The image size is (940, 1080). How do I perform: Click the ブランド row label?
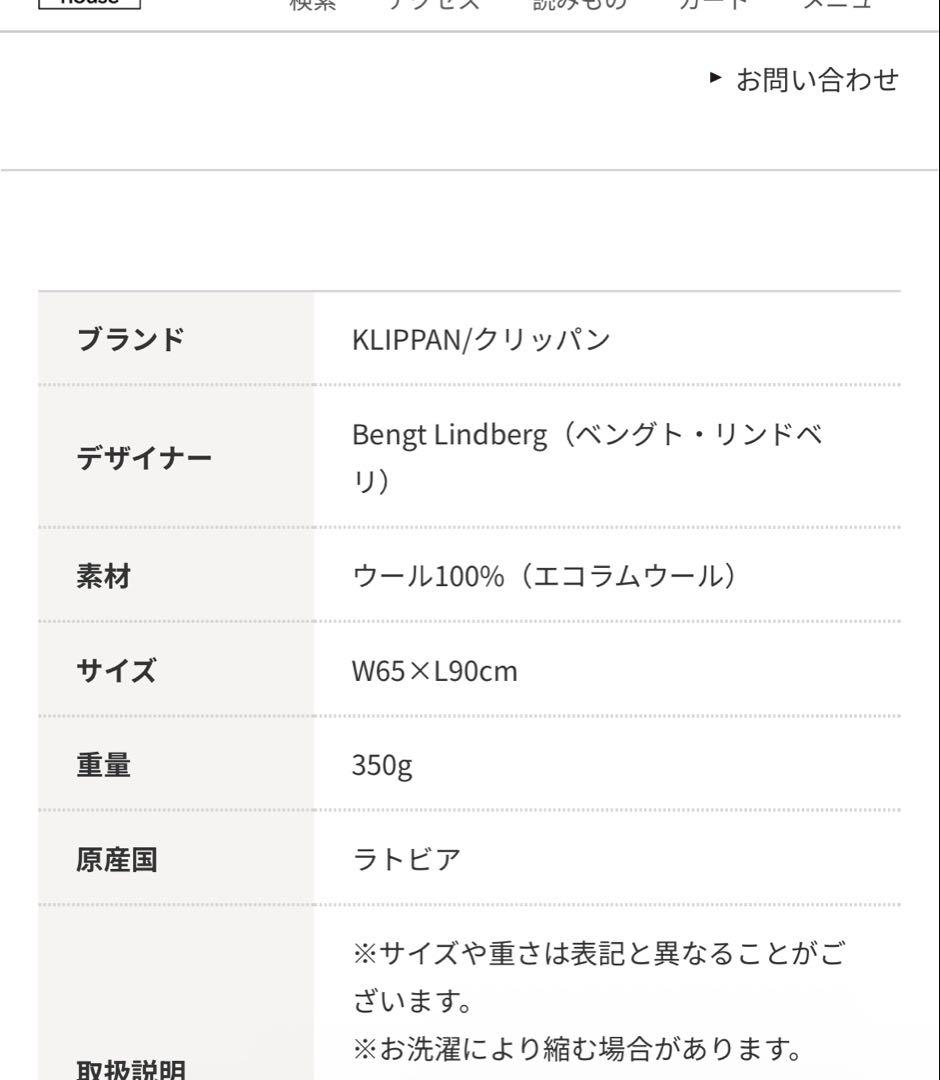coord(131,340)
